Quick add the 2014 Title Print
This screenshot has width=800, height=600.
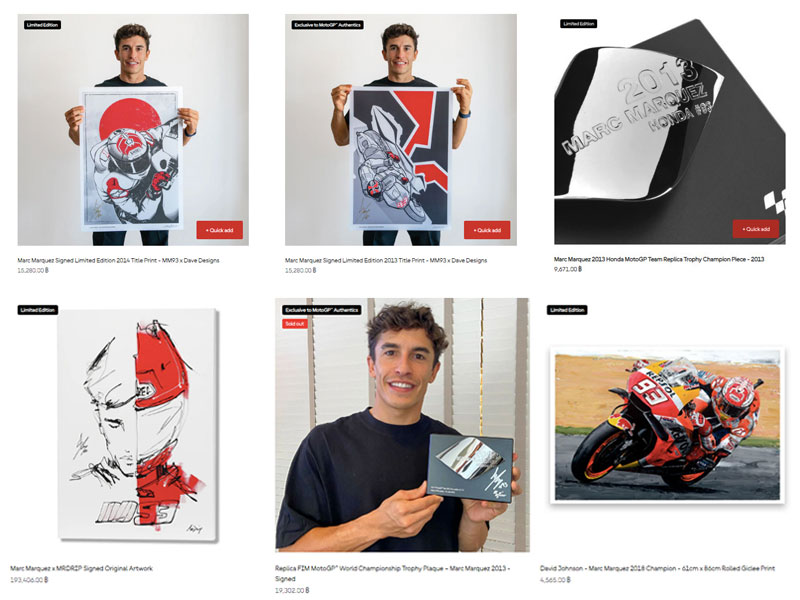219,230
